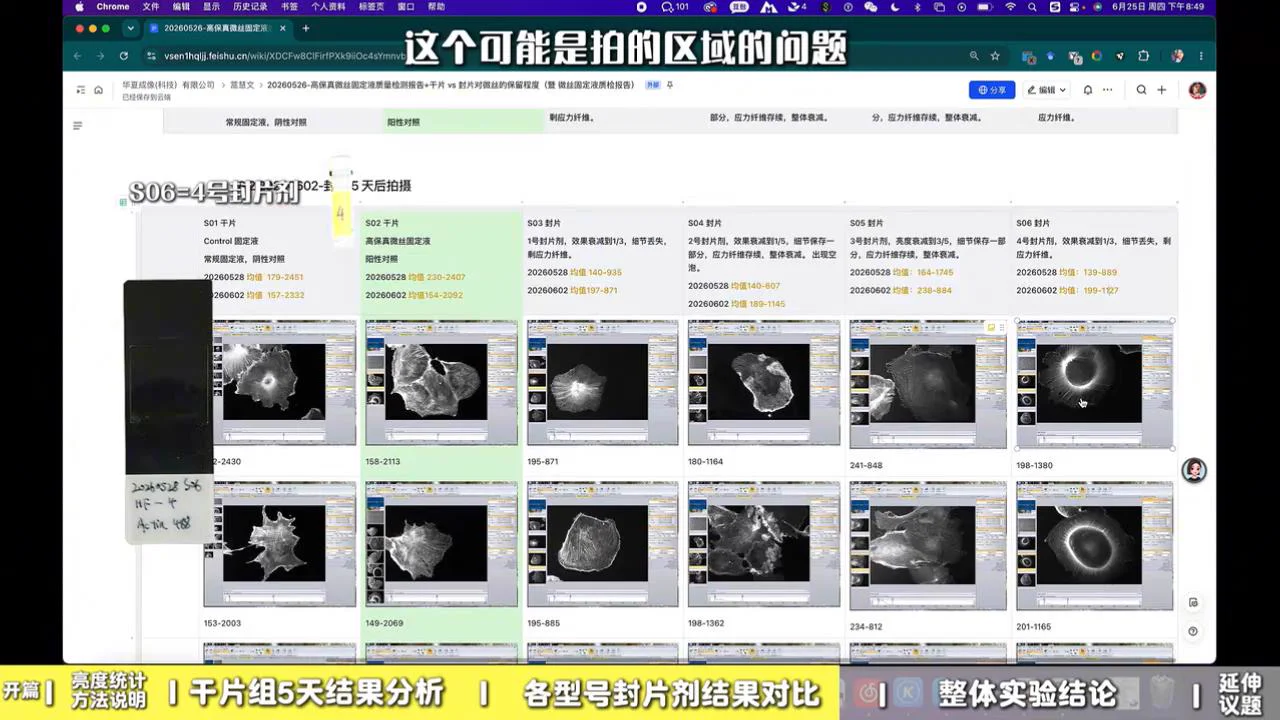The height and width of the screenshot is (720, 1280).
Task: Click the Apple logo menu
Action: pos(79,7)
